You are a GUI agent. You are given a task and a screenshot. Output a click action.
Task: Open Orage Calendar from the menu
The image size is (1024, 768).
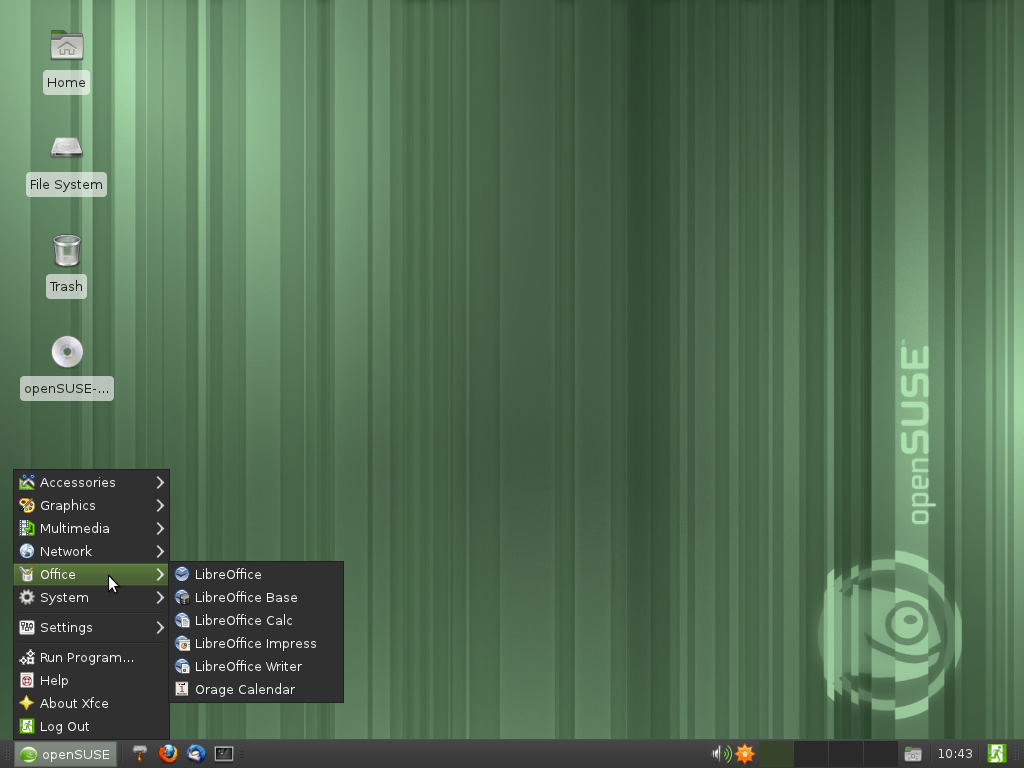click(244, 689)
